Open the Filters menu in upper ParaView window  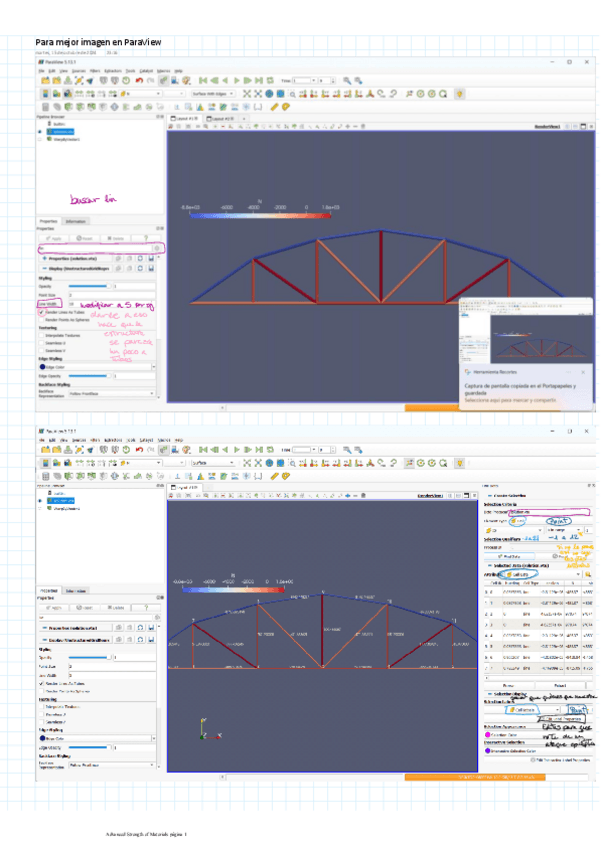tap(93, 71)
